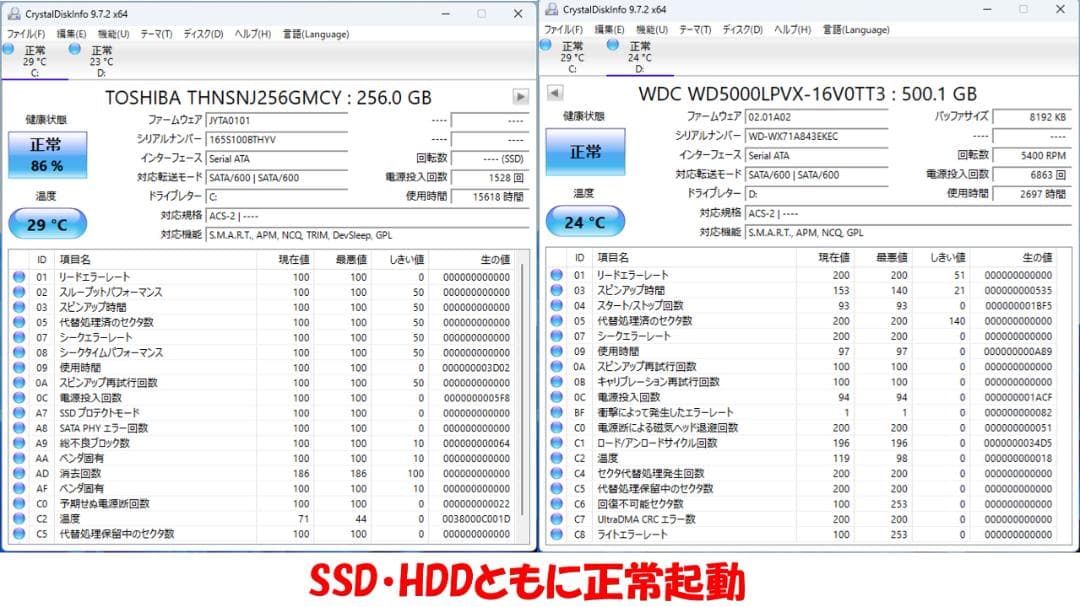The width and height of the screenshot is (1080, 607).
Task: Click status icon for 04 スタート/ストップ回数
Action: tap(557, 305)
